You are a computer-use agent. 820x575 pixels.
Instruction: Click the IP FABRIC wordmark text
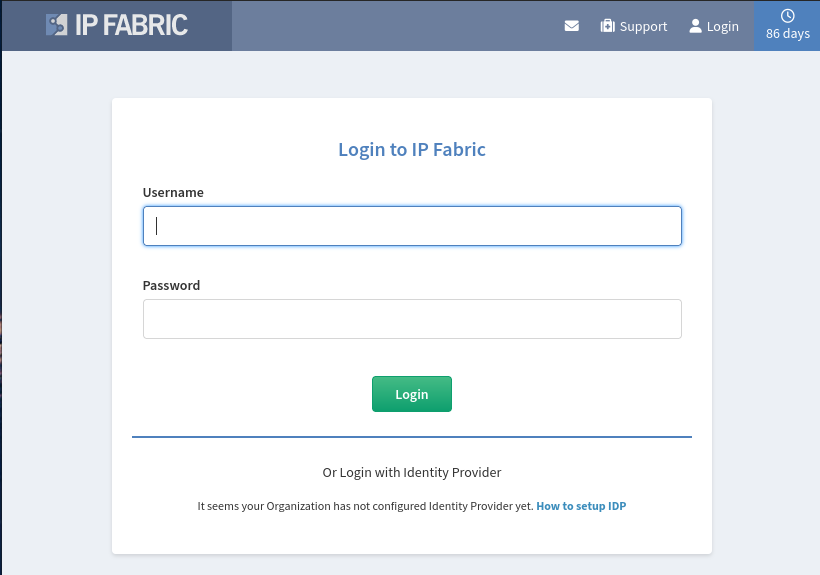131,25
